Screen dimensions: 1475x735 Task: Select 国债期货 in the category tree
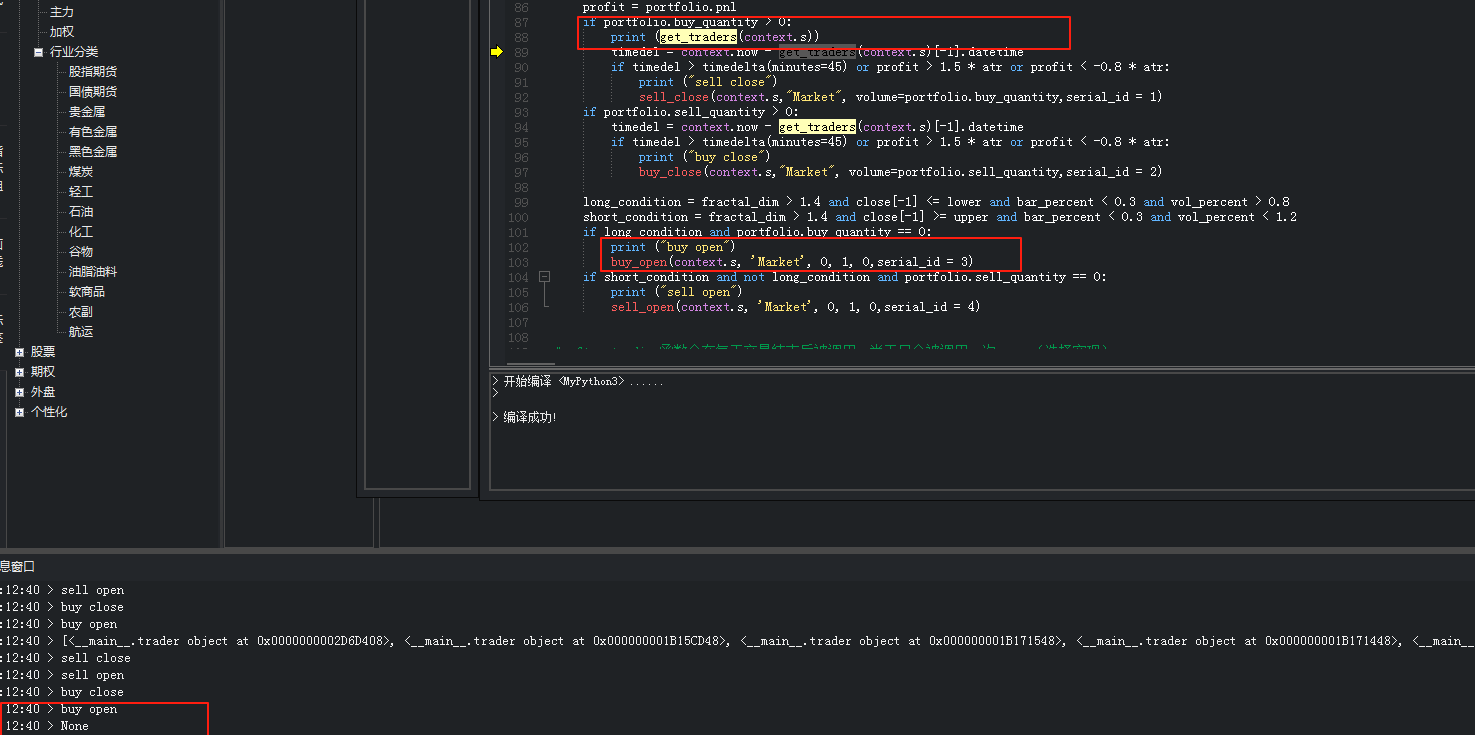(x=93, y=92)
